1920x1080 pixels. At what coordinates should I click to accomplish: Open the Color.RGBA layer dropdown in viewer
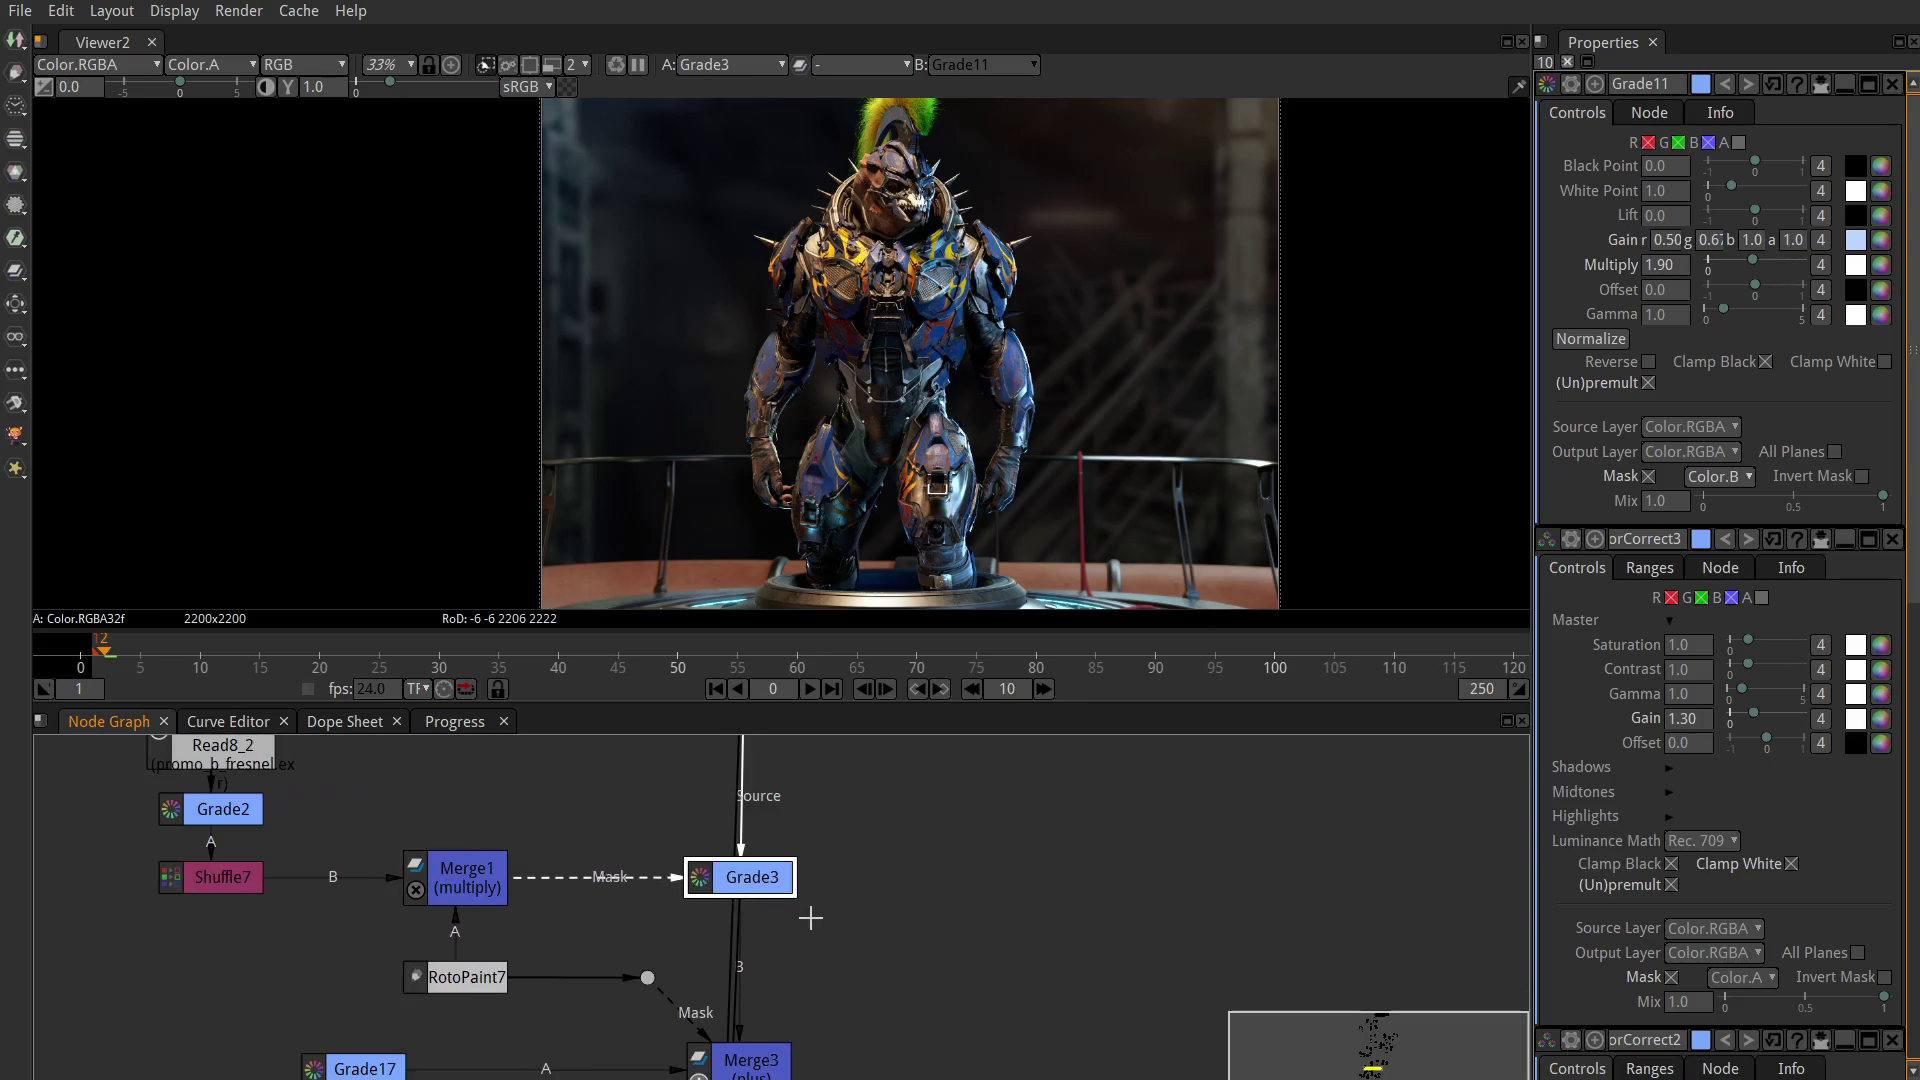(98, 65)
